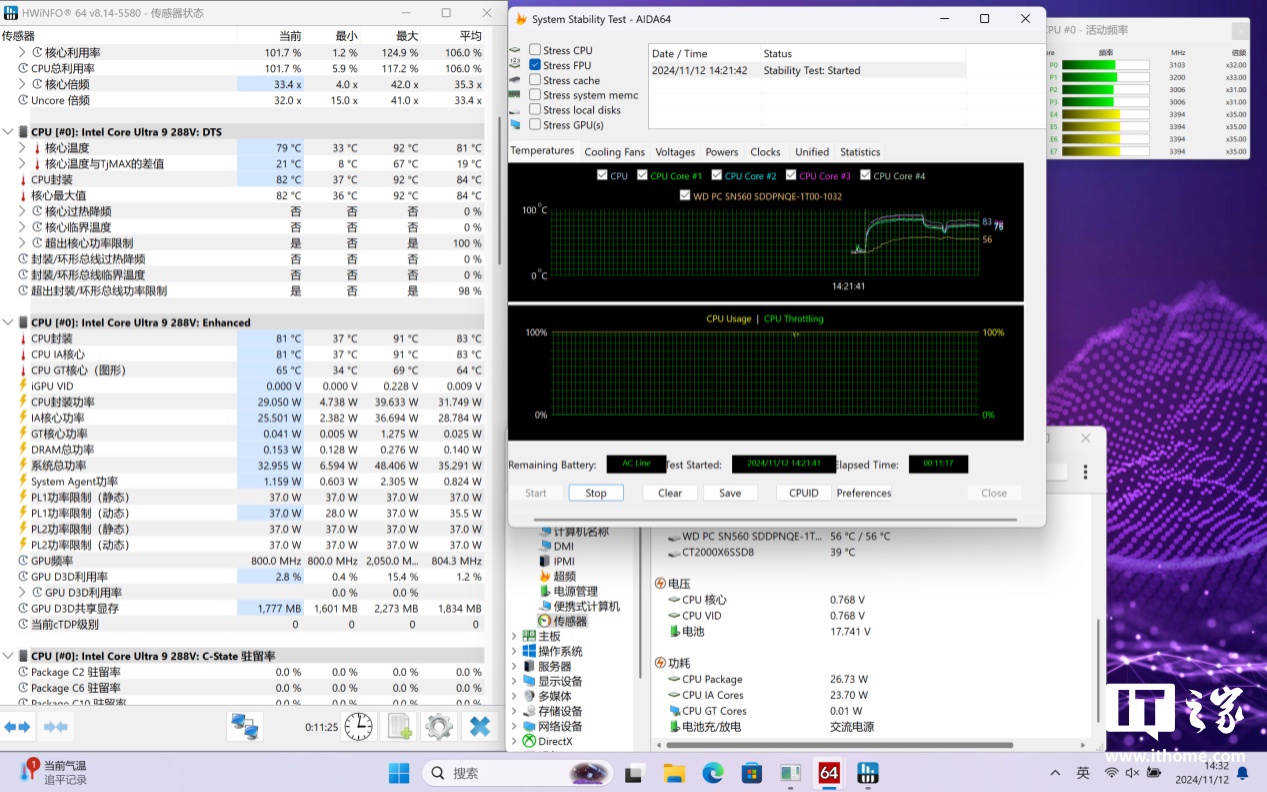Click the Preferences button

[x=863, y=493]
